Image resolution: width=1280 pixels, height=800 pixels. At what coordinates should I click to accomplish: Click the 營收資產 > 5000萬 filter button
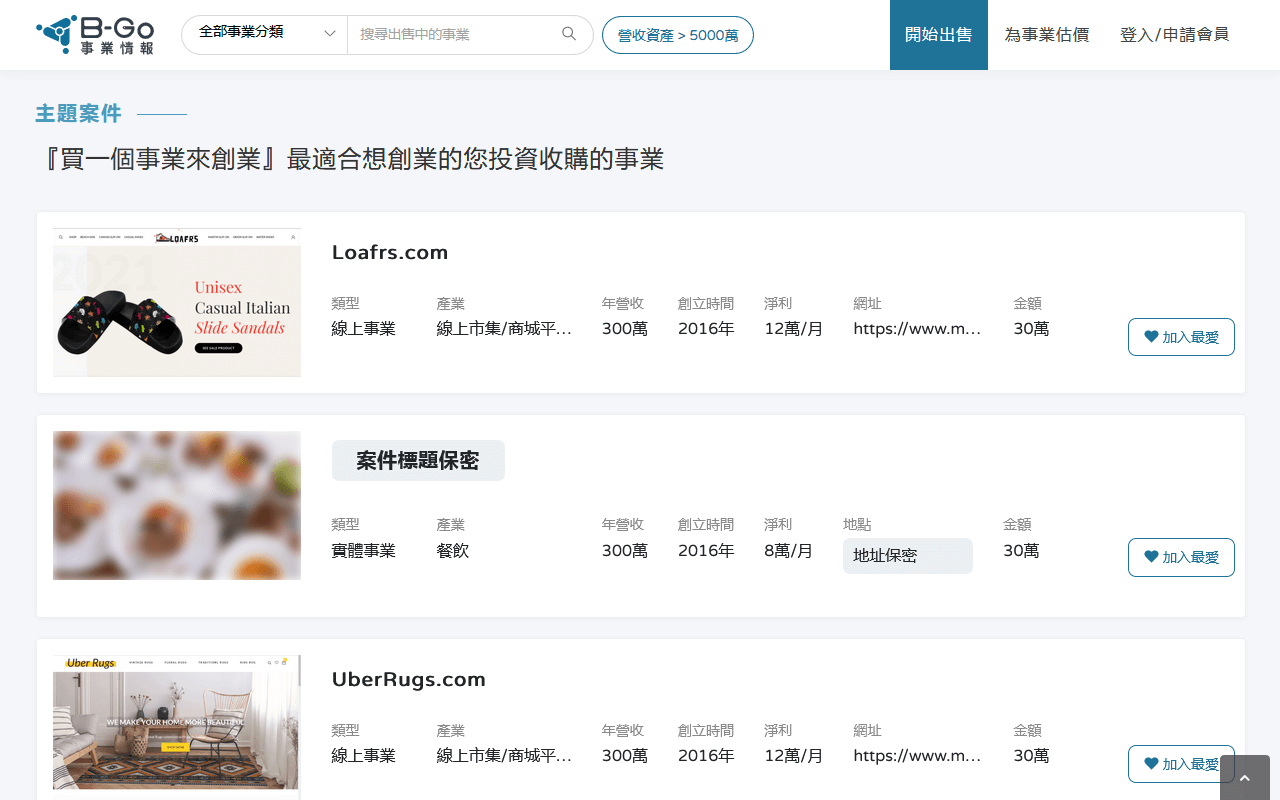678,35
